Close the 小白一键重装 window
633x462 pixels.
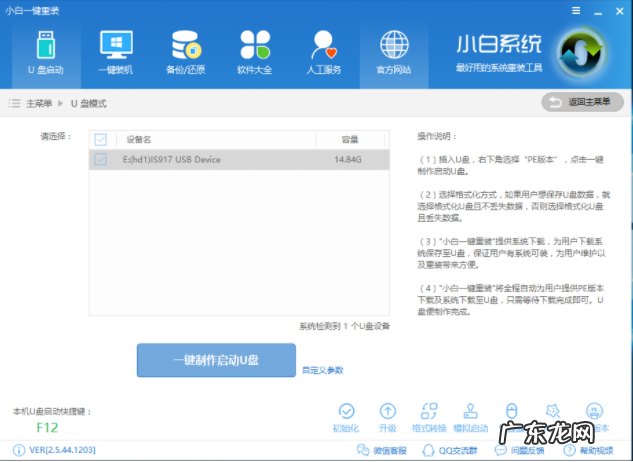pos(620,11)
